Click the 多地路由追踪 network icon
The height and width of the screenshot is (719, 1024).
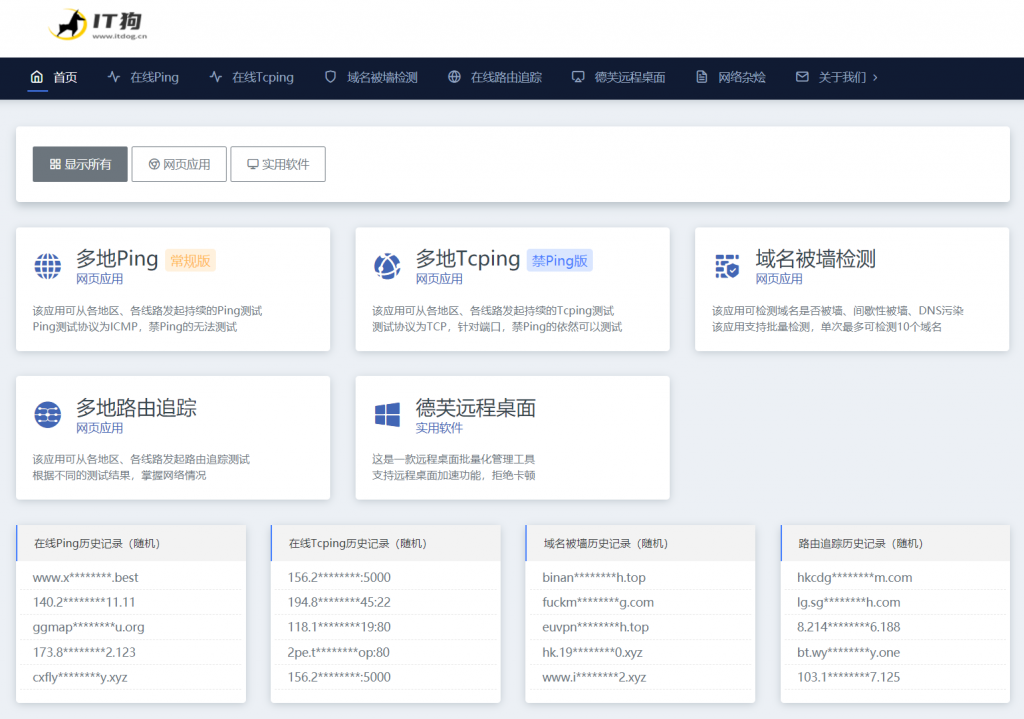pos(47,415)
